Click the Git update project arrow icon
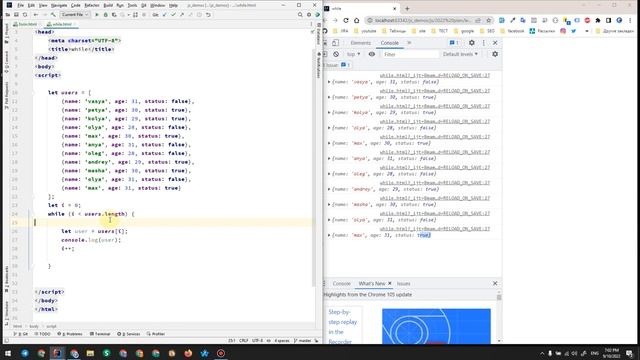The height and width of the screenshot is (360, 640). coord(164,15)
